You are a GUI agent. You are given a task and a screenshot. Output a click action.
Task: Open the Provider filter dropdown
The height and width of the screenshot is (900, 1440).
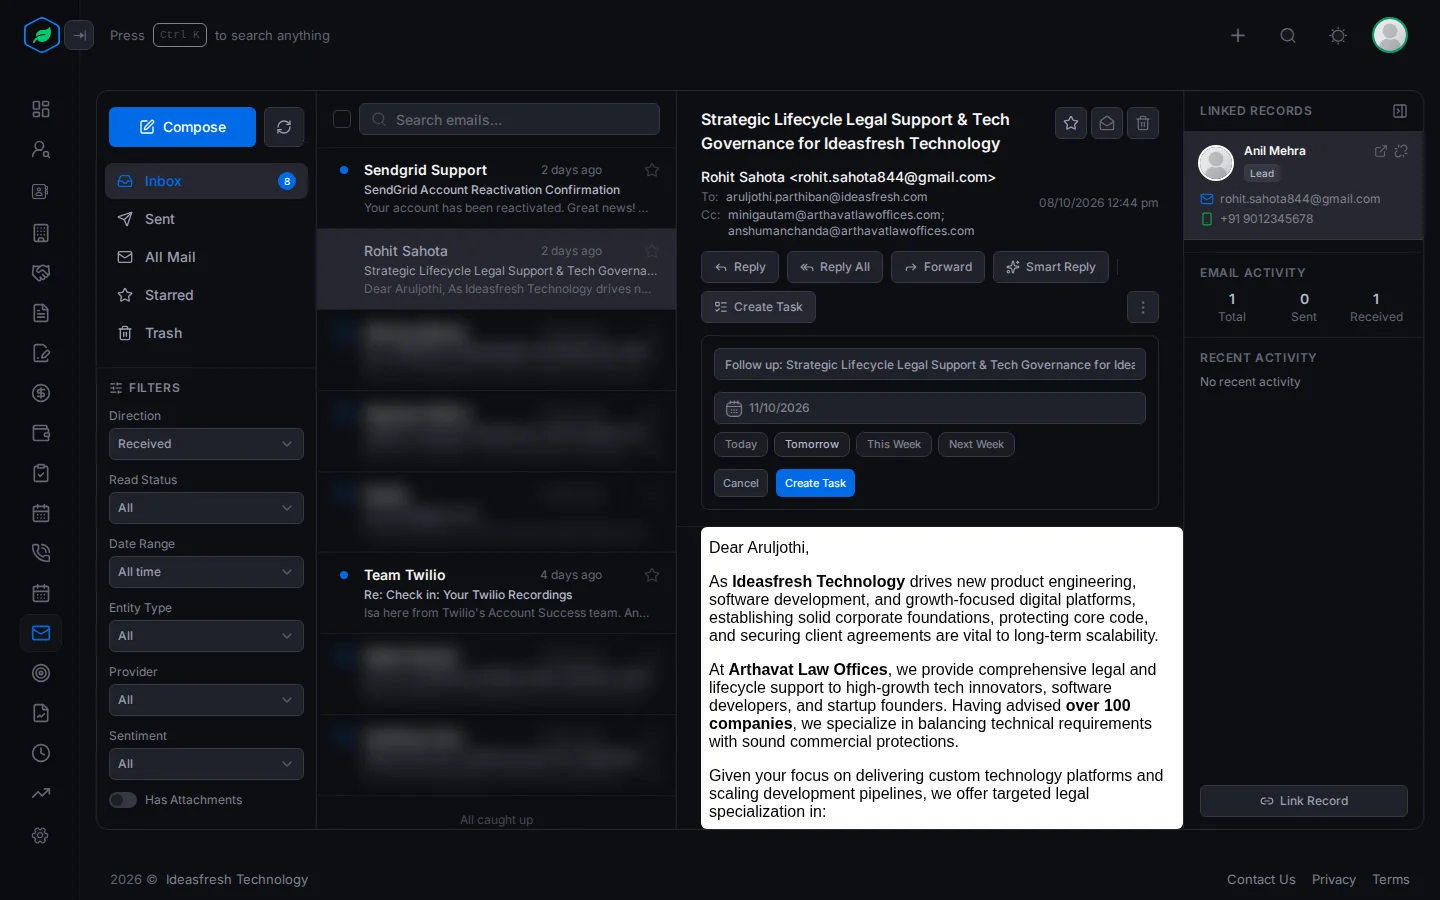pyautogui.click(x=206, y=700)
